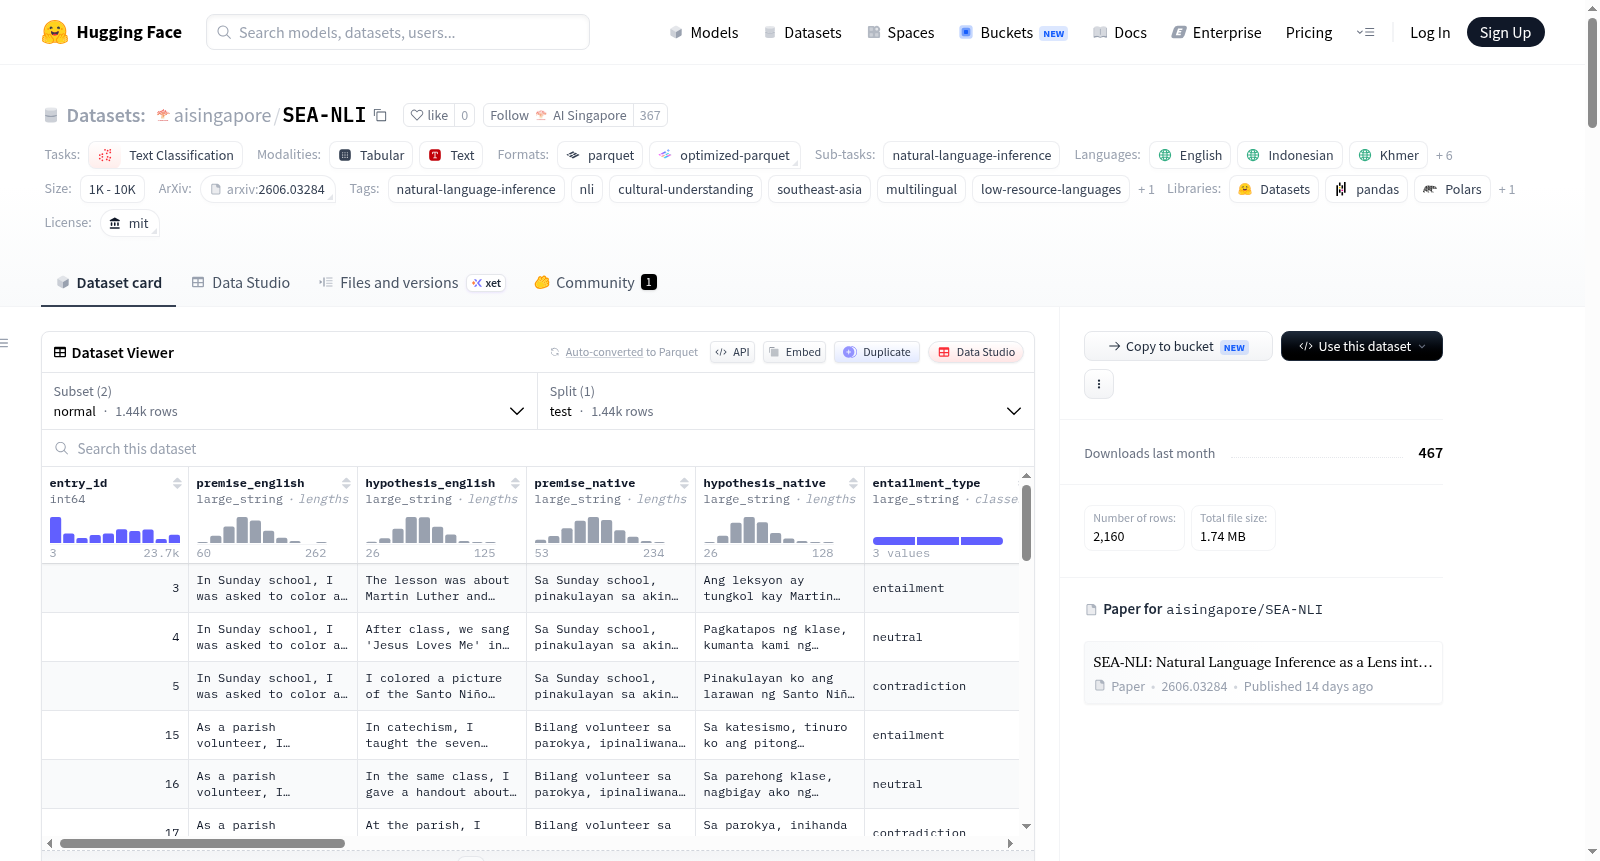The height and width of the screenshot is (861, 1600).
Task: Like the SEA-NLI dataset
Action: [429, 115]
